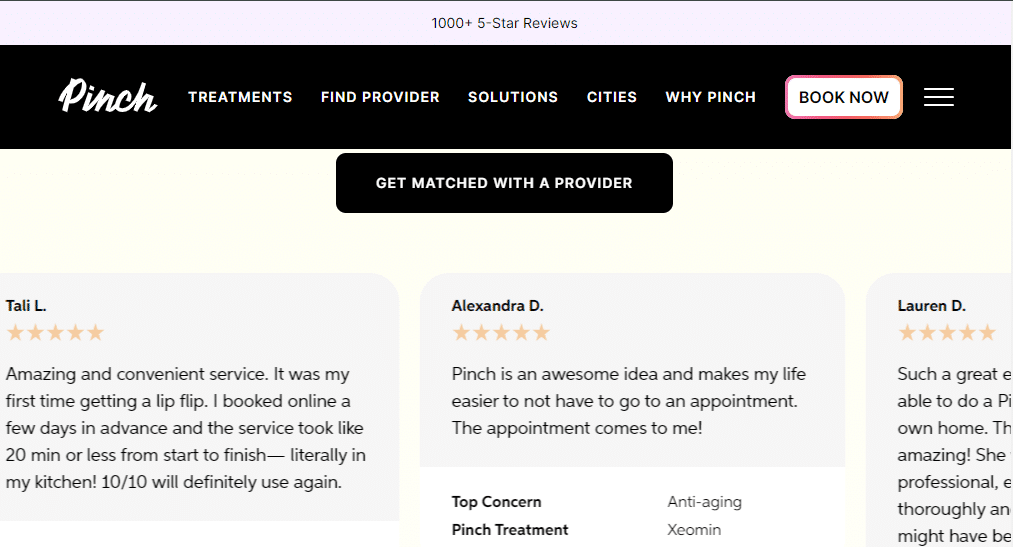
Task: Select Find Provider in navigation
Action: (x=380, y=97)
